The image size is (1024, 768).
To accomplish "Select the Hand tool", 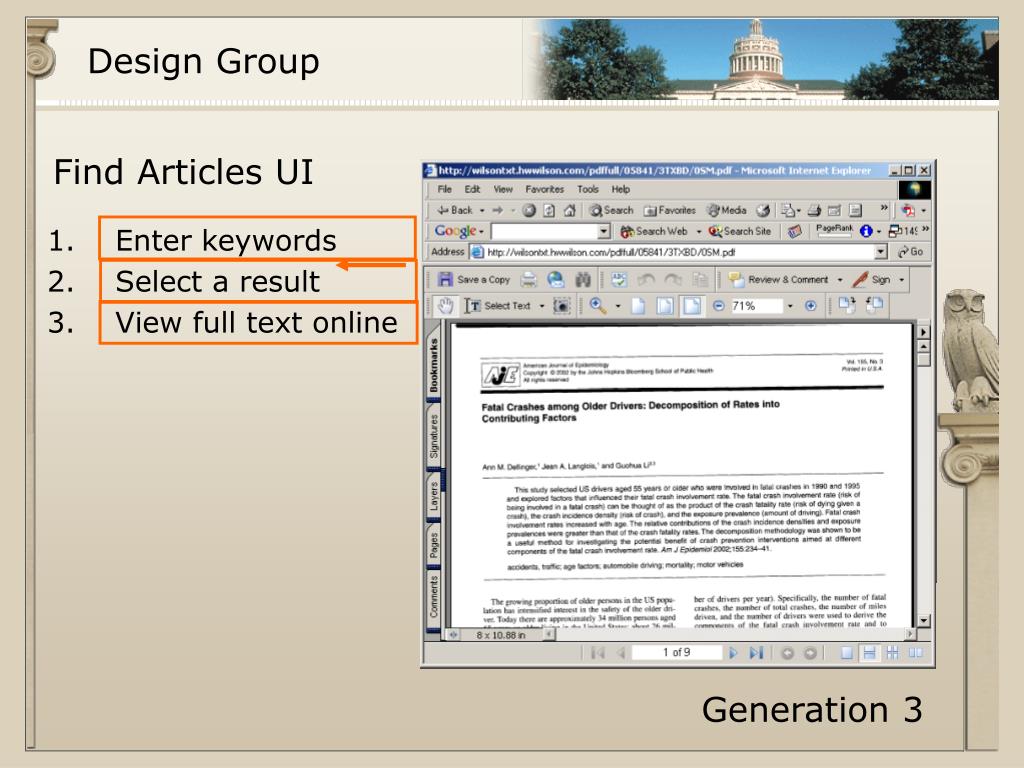I will 445,305.
